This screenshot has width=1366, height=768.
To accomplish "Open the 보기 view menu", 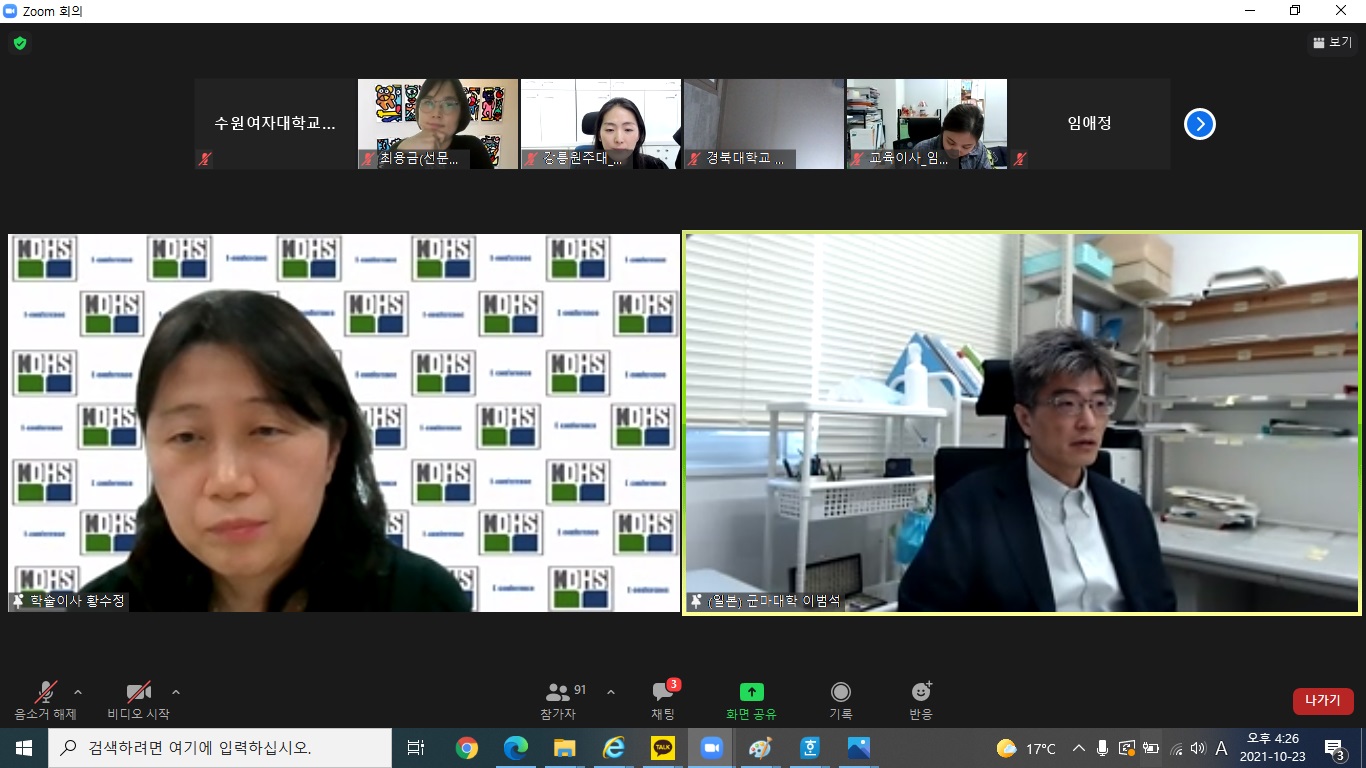I will point(1332,42).
